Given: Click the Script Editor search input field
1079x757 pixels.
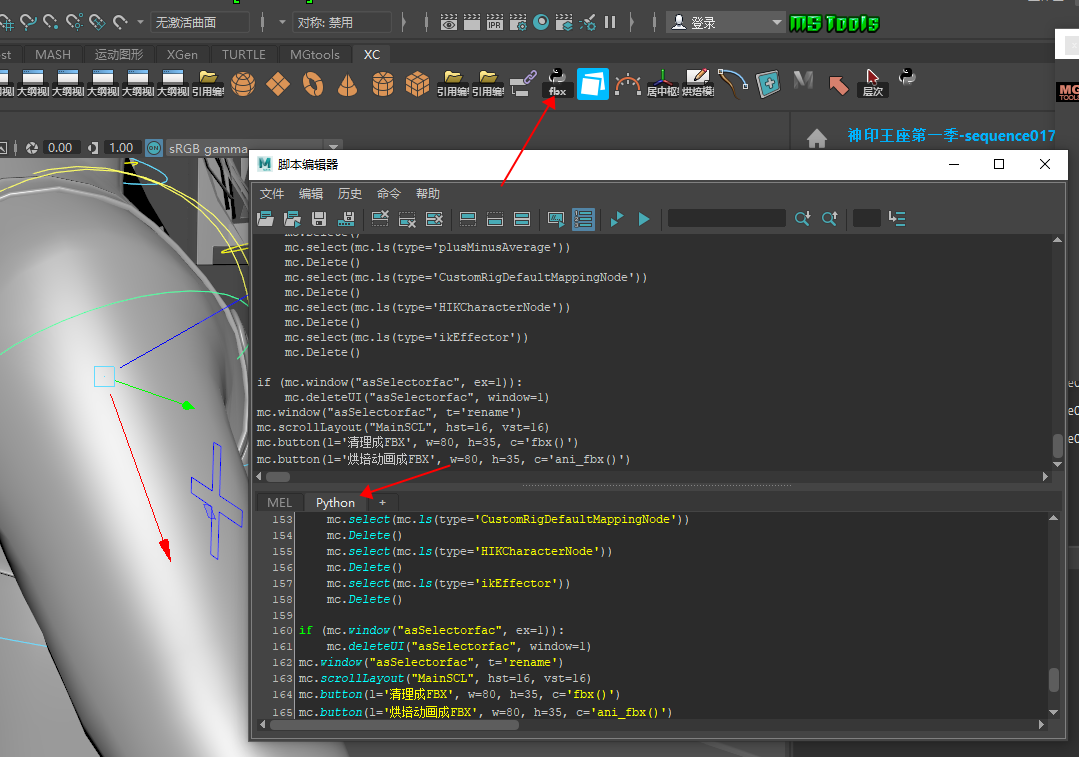Looking at the screenshot, I should [726, 218].
